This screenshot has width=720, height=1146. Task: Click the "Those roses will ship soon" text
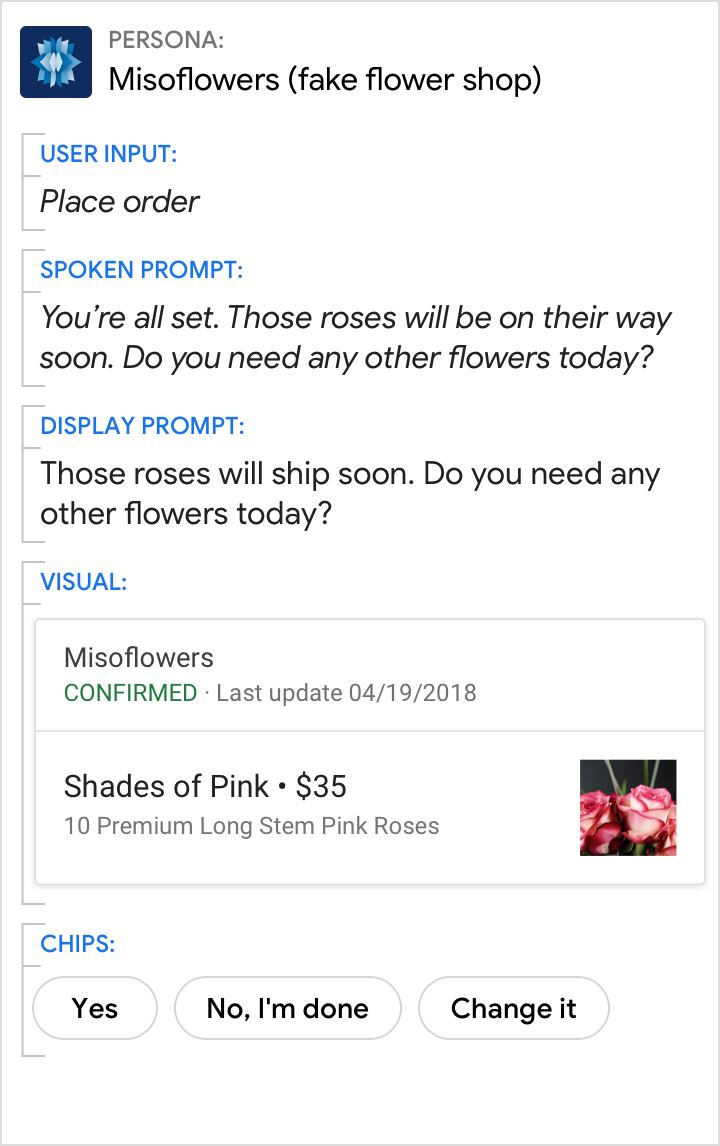tap(350, 494)
